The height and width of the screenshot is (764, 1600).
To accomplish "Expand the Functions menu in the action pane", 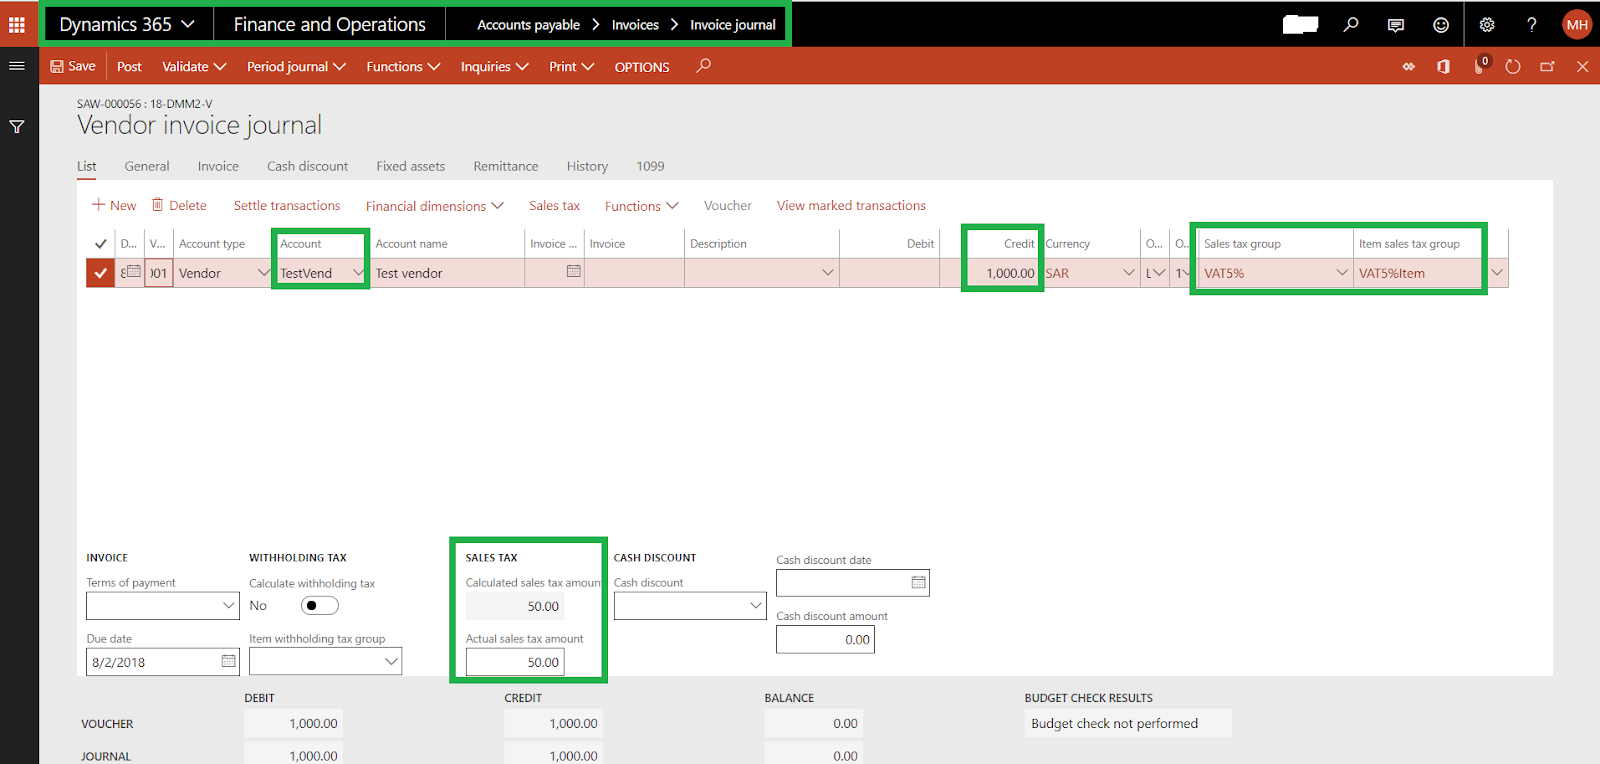I will tap(403, 67).
